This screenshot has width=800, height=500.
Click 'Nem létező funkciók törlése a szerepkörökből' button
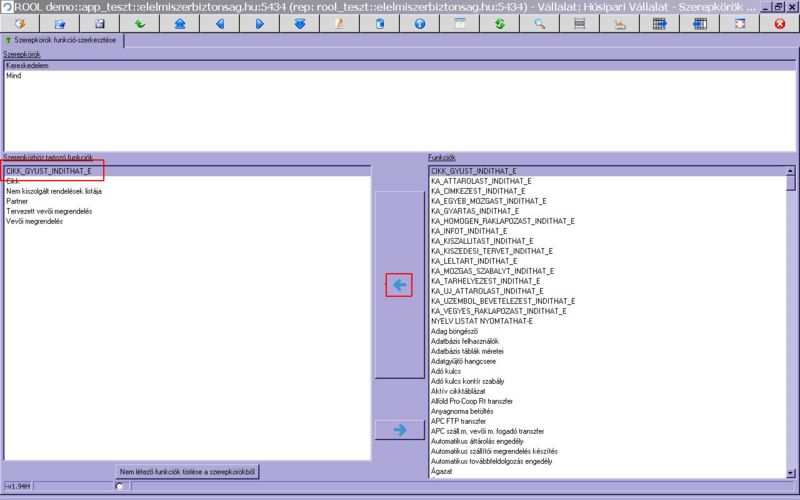(x=188, y=471)
